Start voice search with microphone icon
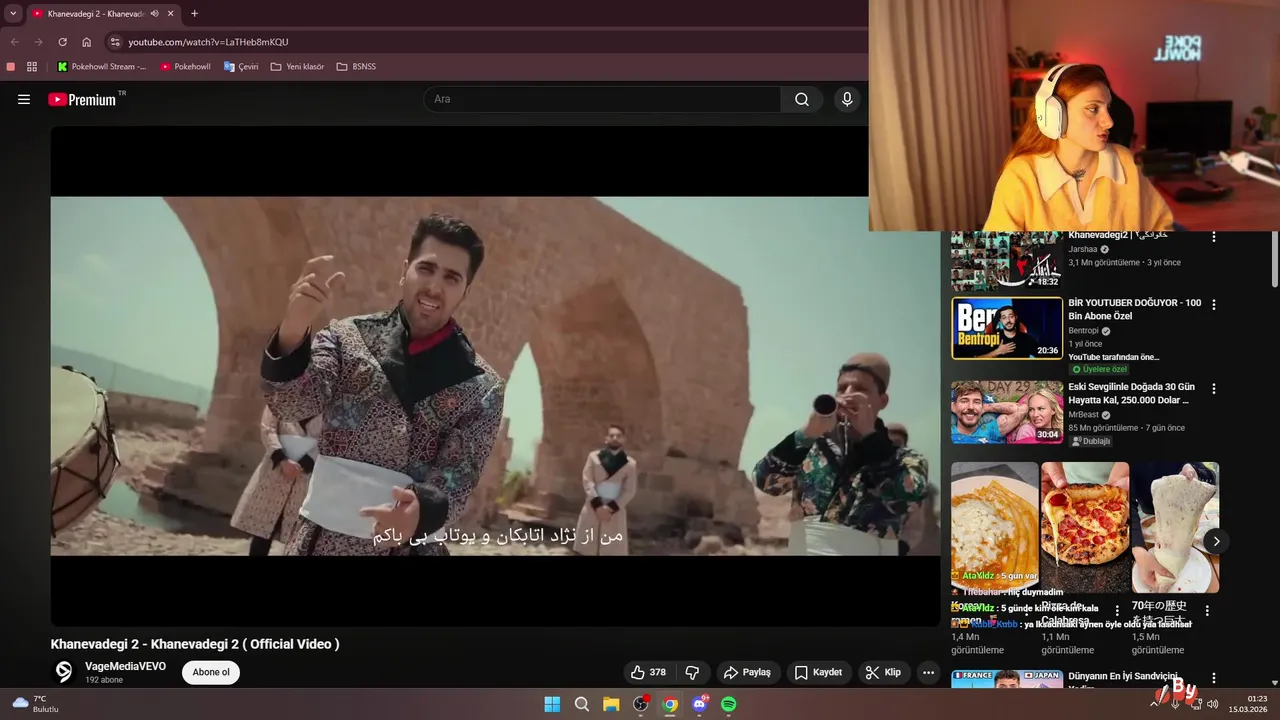This screenshot has width=1280, height=720. [847, 99]
